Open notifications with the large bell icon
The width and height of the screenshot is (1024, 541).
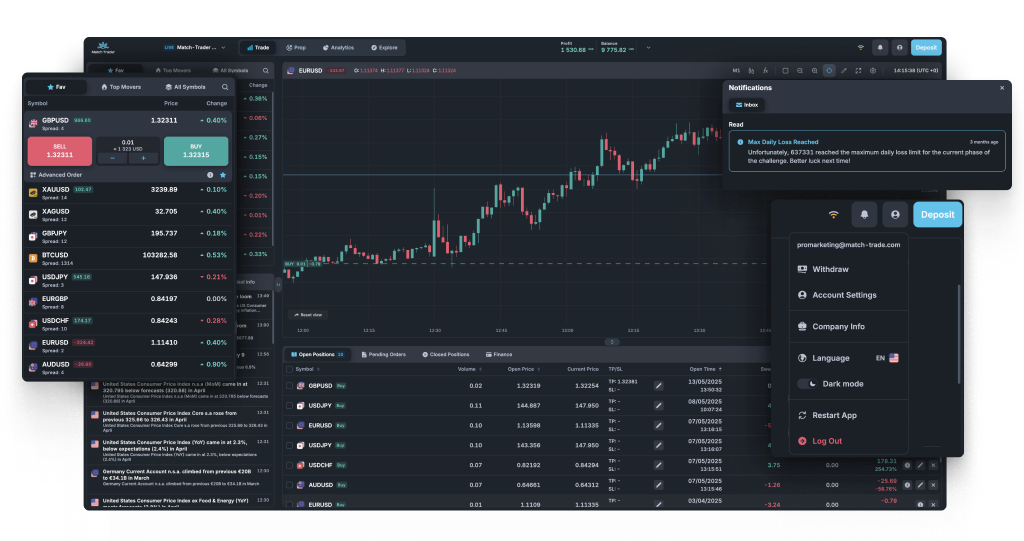(x=864, y=214)
